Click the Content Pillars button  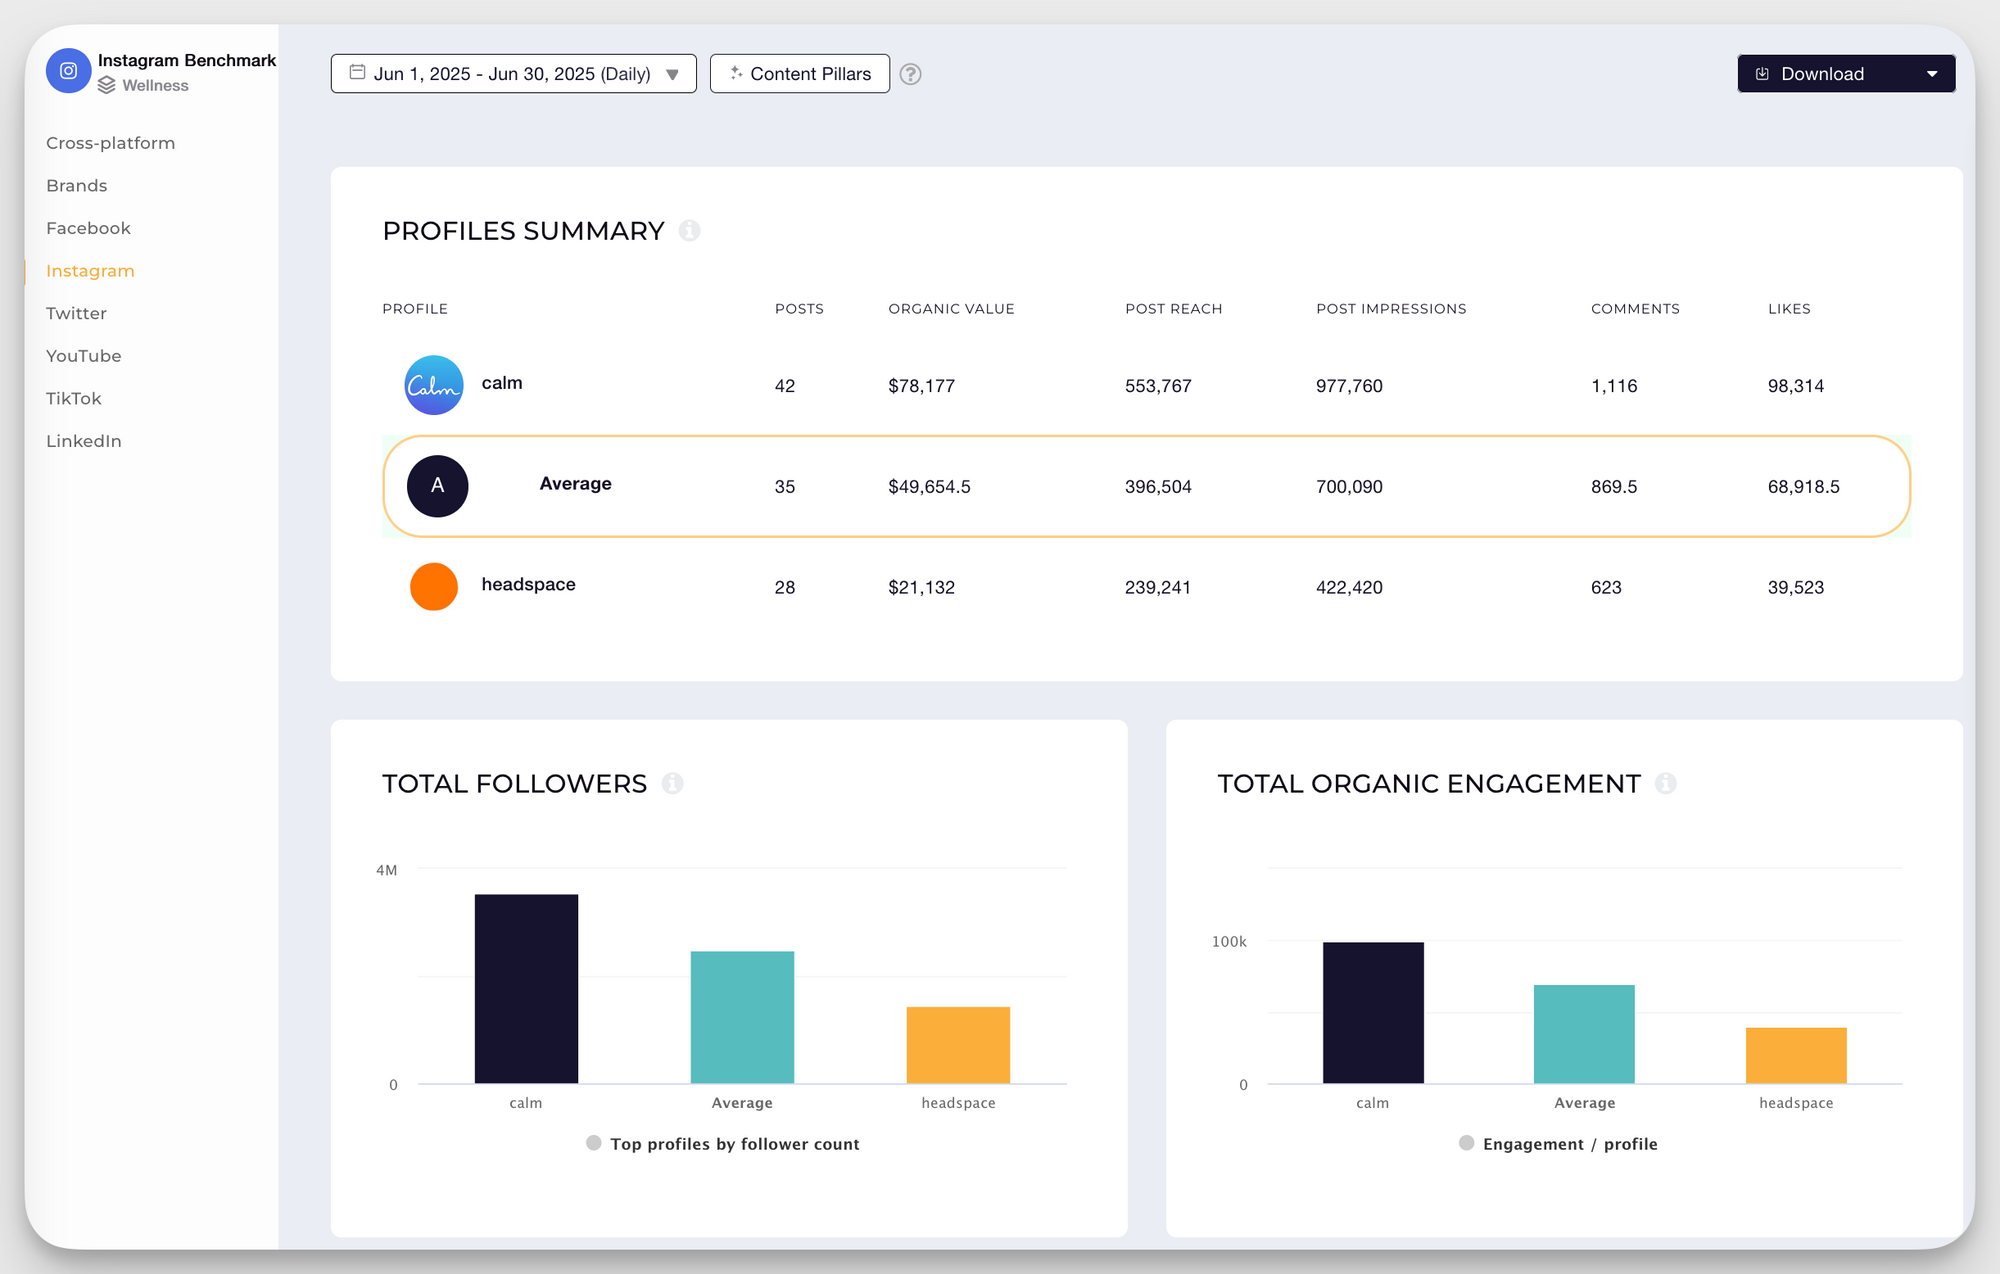[800, 74]
